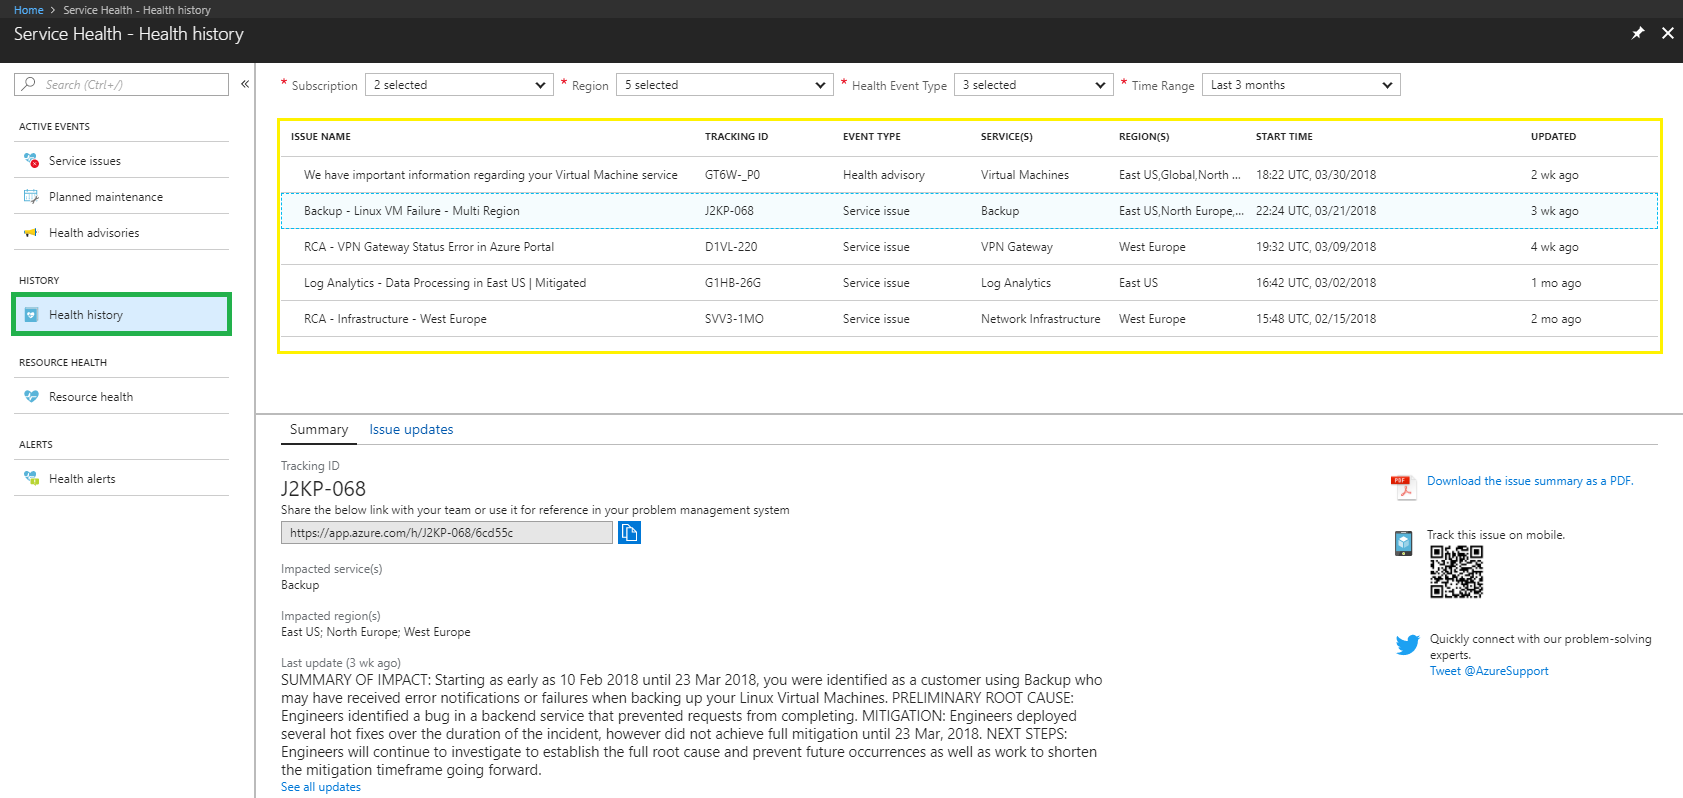Screen dimensions: 1683x798
Task: Click the mobile tracking QR code
Action: pyautogui.click(x=1456, y=572)
